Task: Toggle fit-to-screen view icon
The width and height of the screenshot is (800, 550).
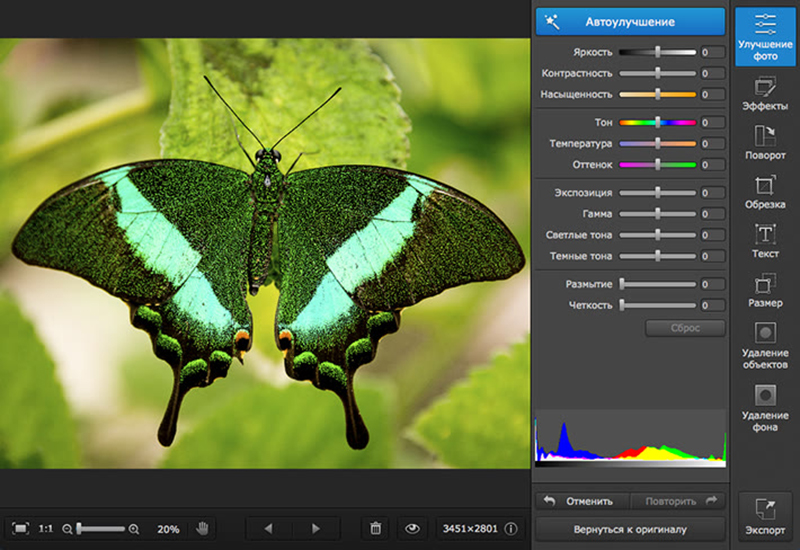Action: point(20,528)
